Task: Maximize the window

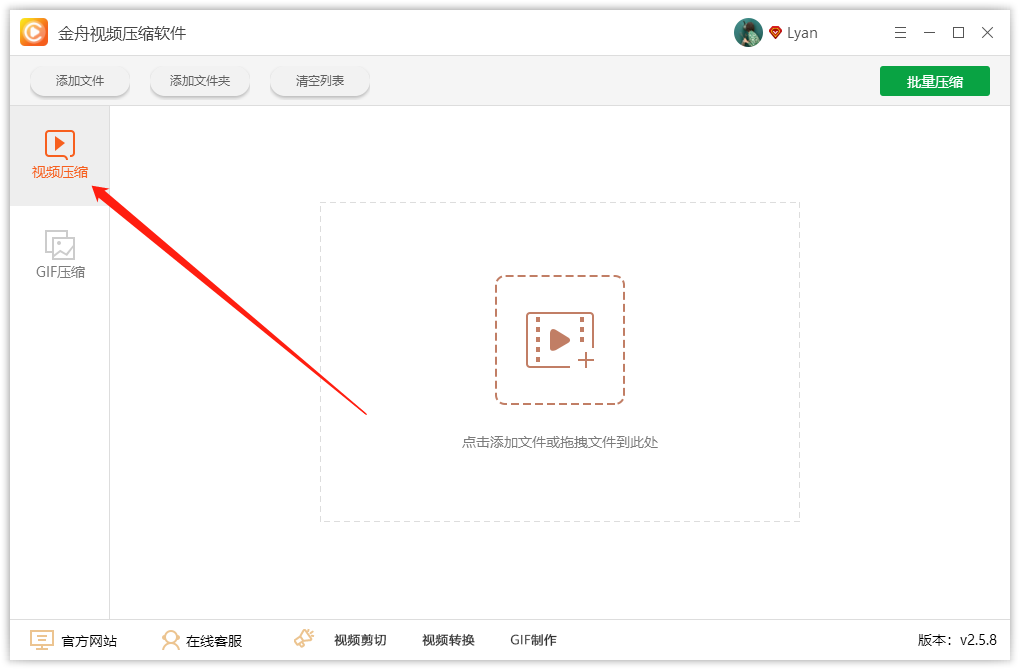Action: 958,33
